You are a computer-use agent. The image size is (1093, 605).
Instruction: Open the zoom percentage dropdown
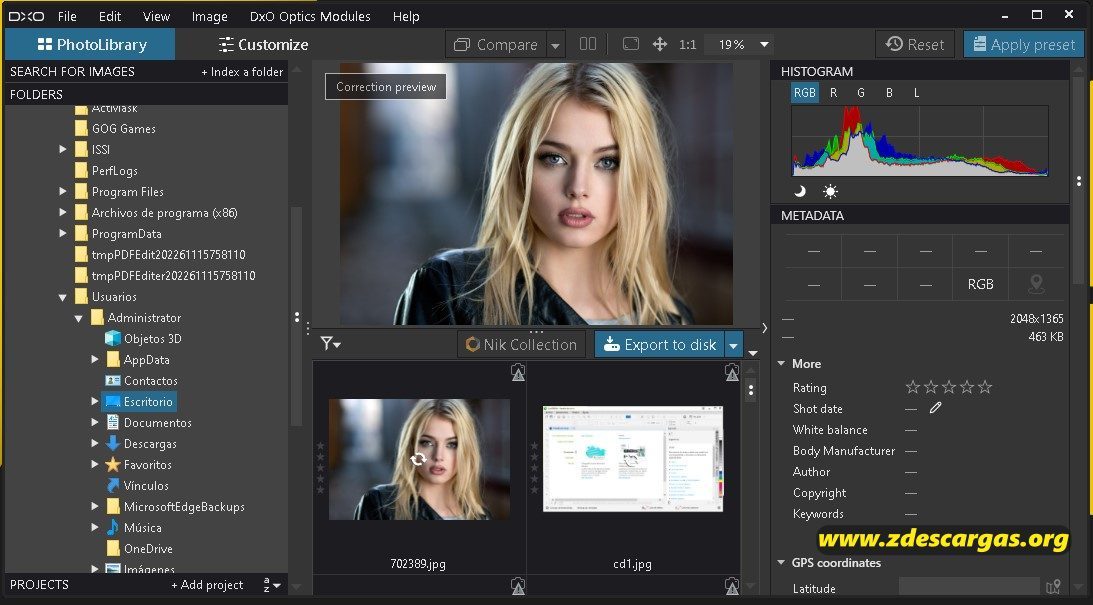coord(764,45)
